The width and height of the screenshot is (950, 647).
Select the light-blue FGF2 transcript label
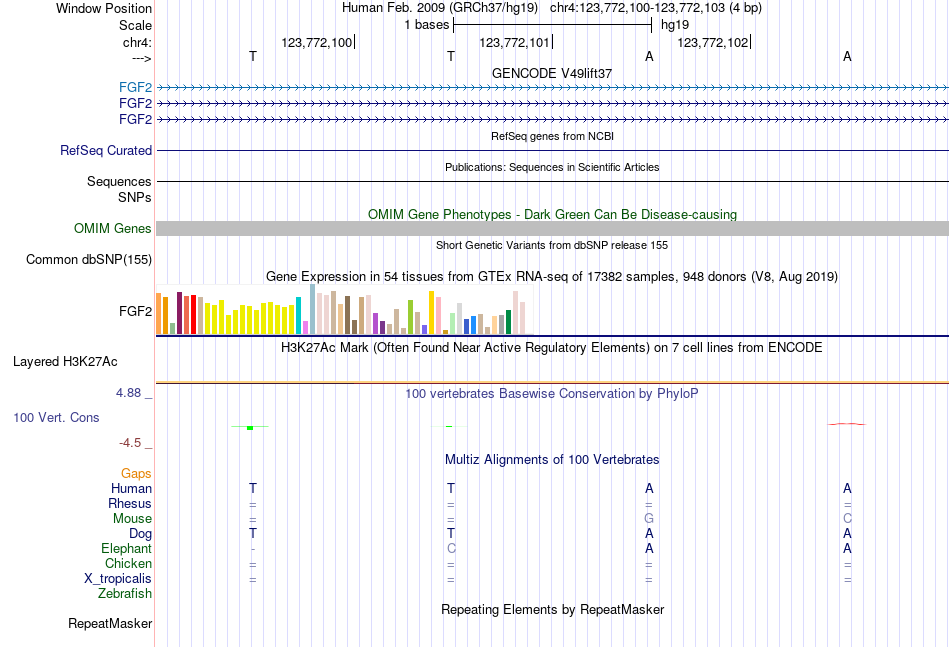click(135, 87)
